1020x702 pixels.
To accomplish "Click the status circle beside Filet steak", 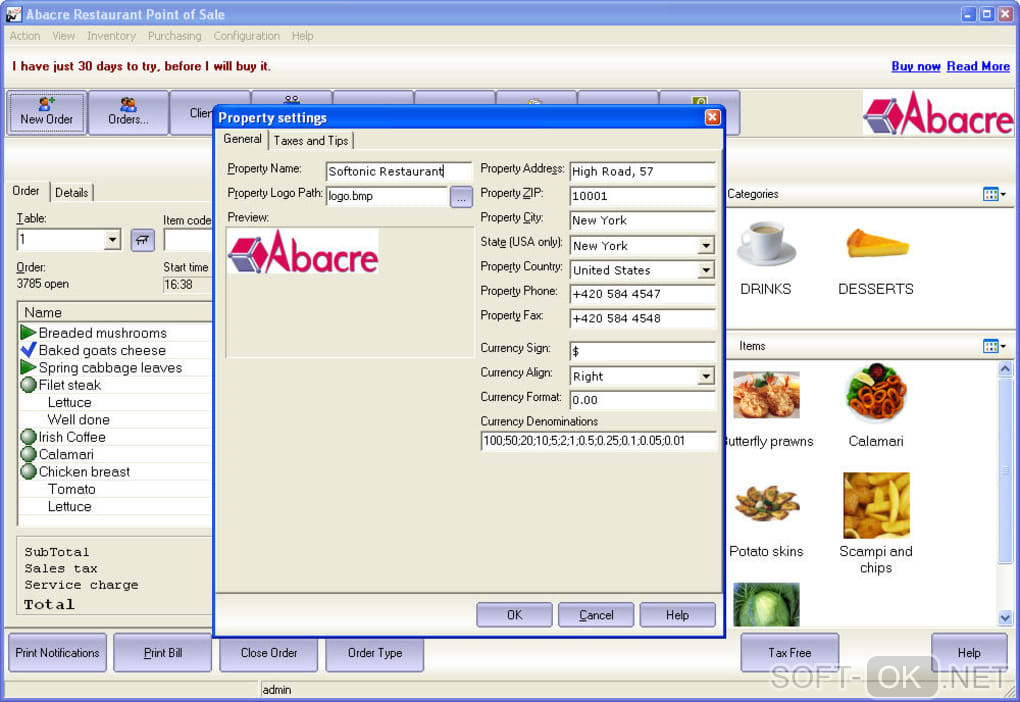I will tap(28, 385).
